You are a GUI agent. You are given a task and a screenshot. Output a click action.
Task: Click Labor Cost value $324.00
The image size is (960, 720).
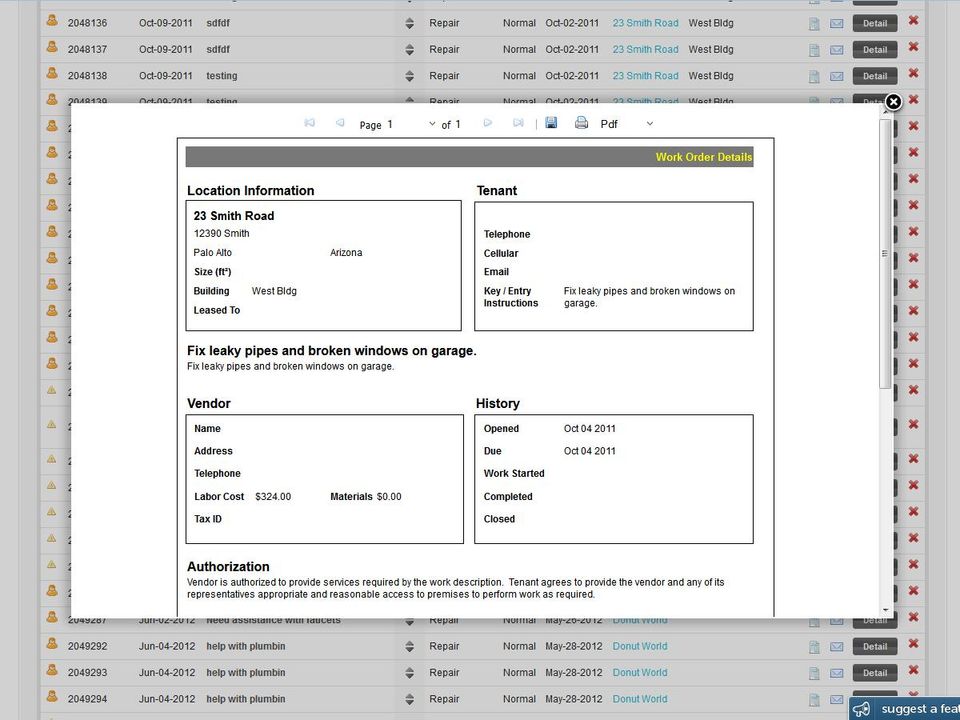tap(273, 497)
